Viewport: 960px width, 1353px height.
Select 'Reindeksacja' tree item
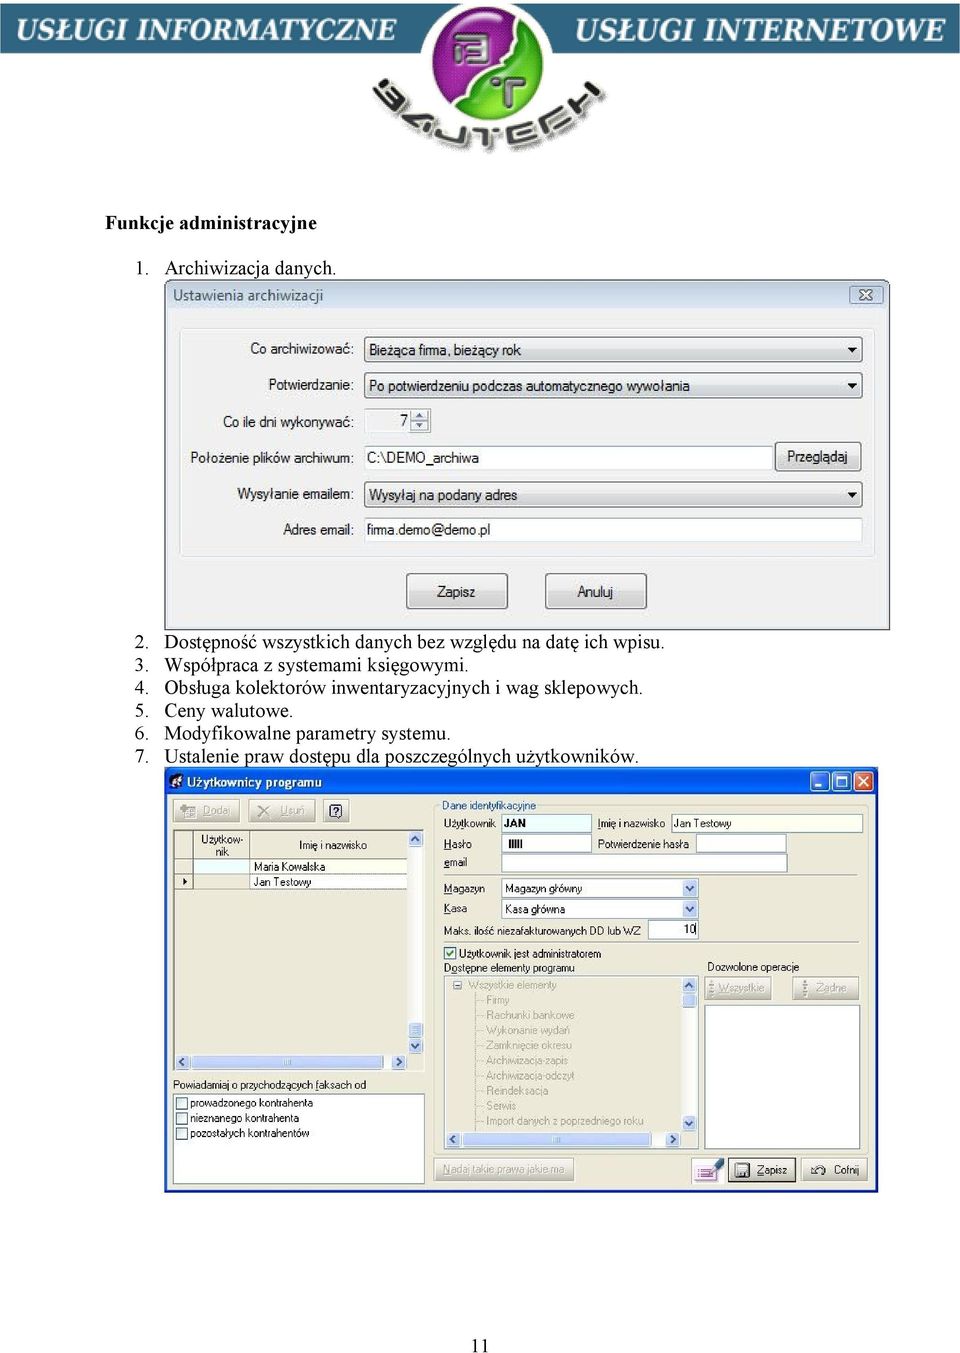click(517, 1091)
